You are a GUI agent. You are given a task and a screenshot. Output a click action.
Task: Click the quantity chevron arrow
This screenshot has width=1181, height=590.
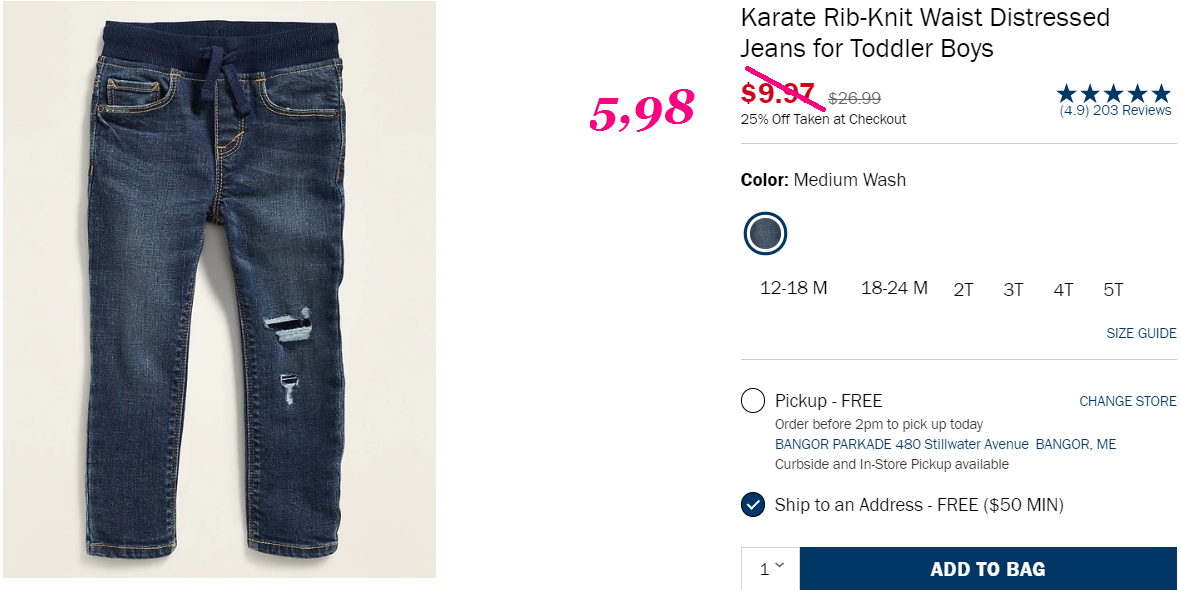779,565
